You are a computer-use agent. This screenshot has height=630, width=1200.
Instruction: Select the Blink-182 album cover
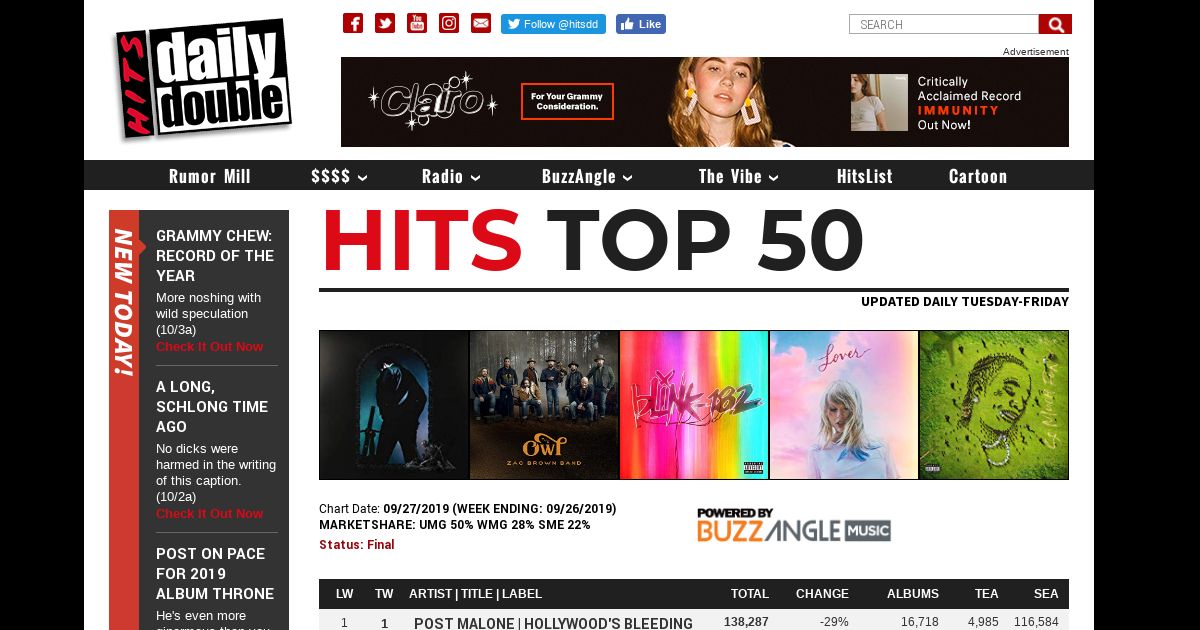click(x=694, y=405)
